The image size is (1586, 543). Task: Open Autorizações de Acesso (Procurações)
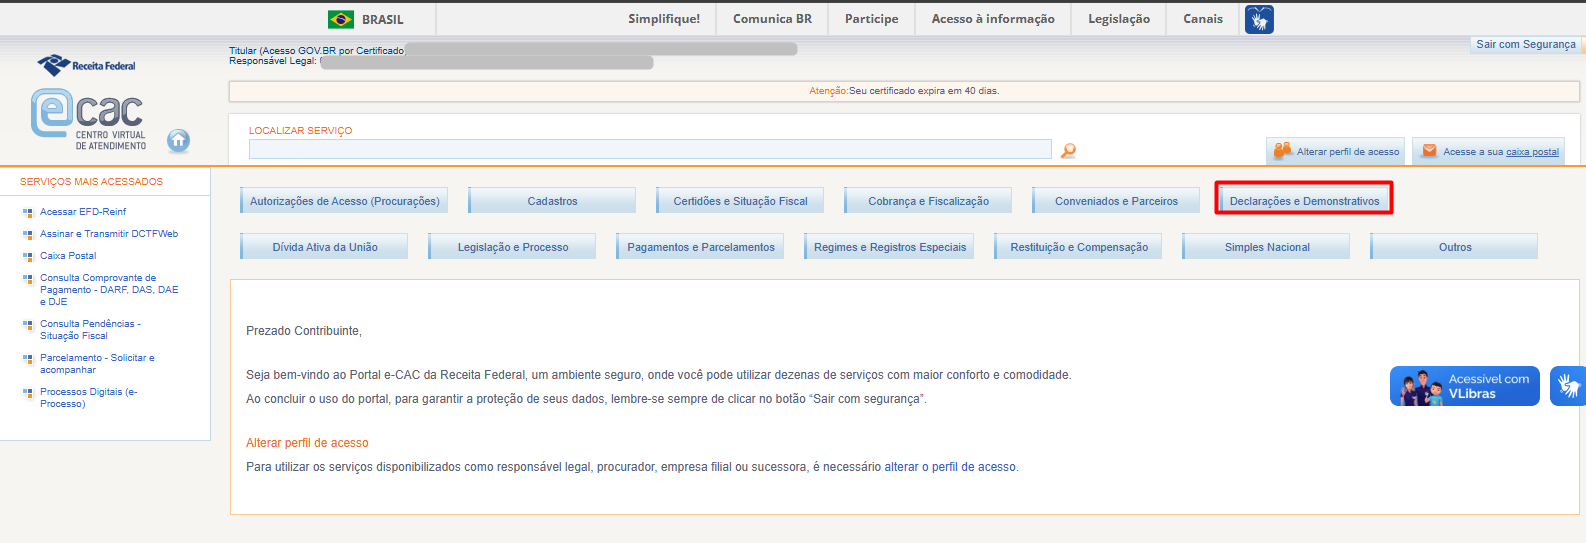coord(344,201)
